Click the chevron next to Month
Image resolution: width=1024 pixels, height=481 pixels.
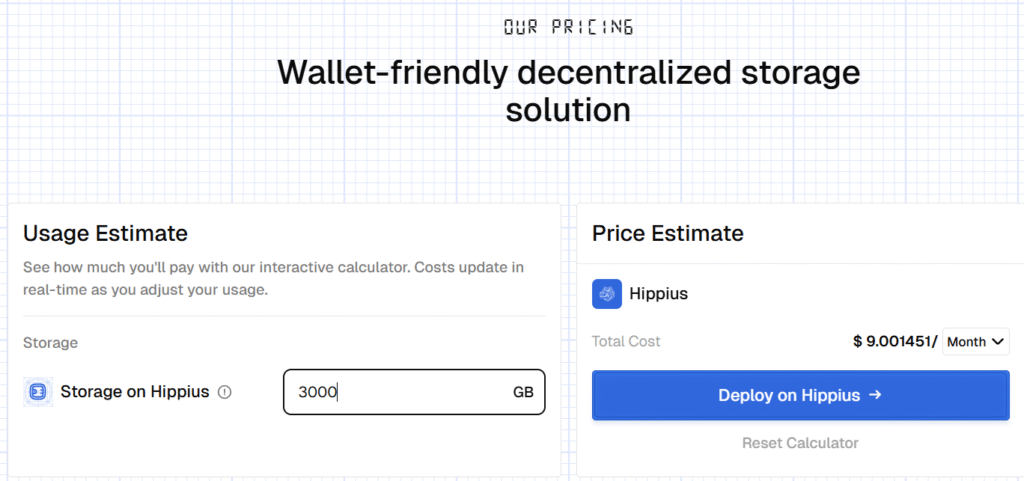[997, 342]
